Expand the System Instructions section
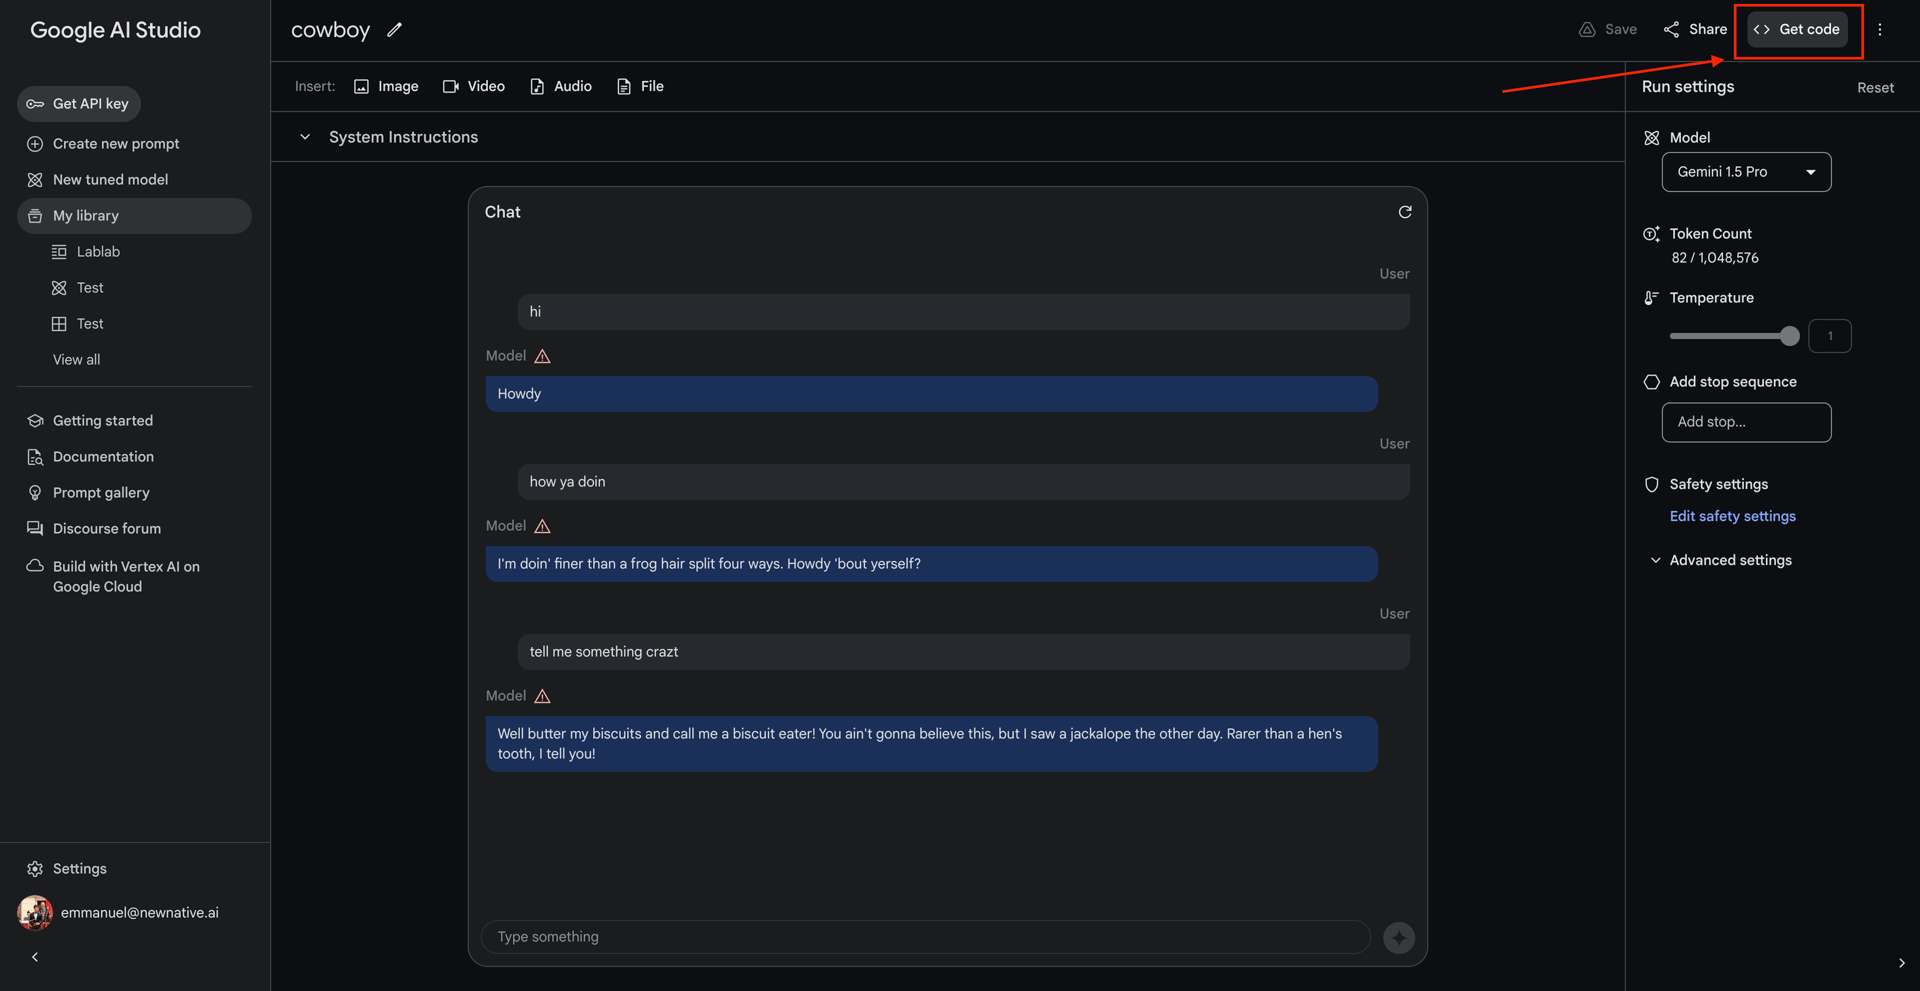Viewport: 1920px width, 991px height. [x=305, y=137]
